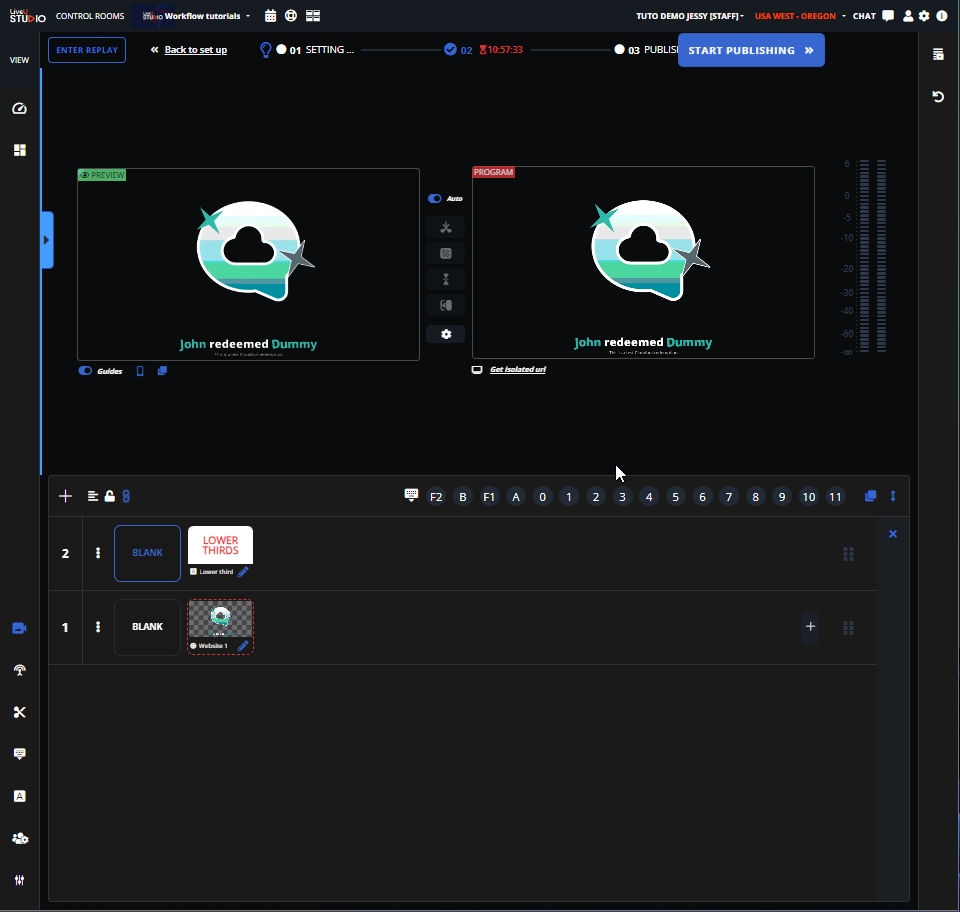Open the audio mixer sliders icon
Screen dimensions: 960x912
point(20,880)
